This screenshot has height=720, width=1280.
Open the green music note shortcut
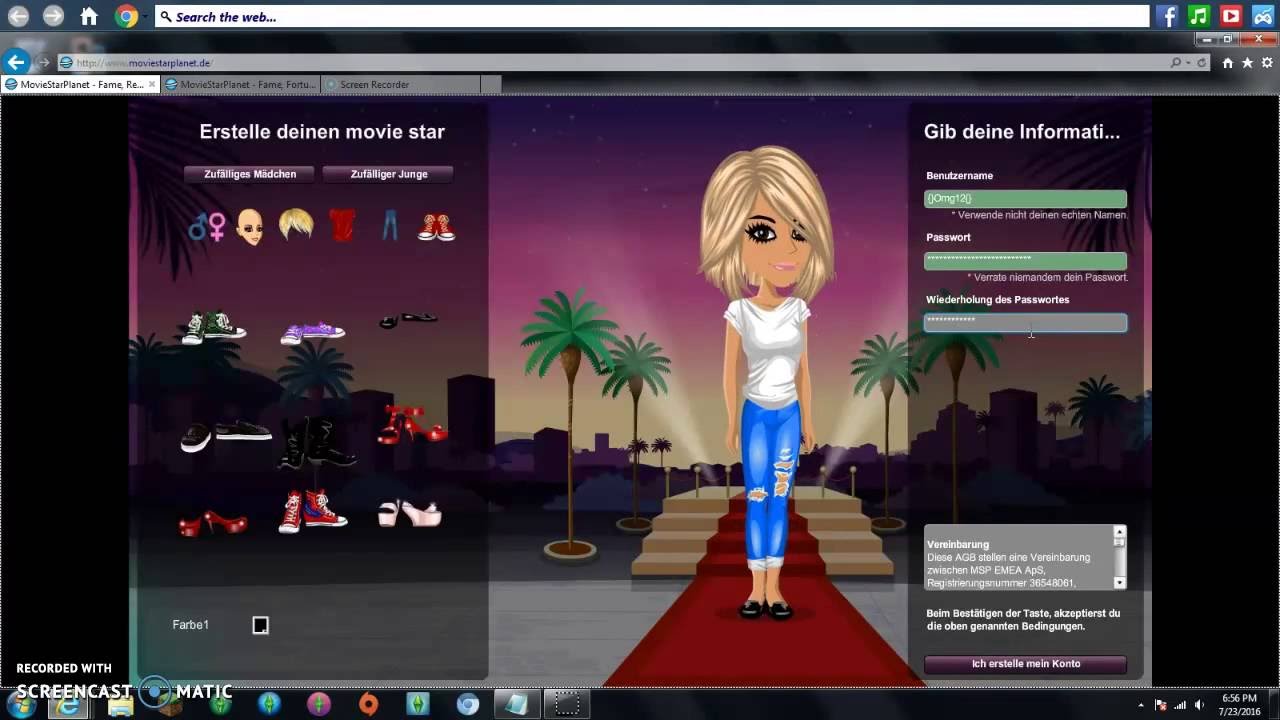[x=1199, y=16]
